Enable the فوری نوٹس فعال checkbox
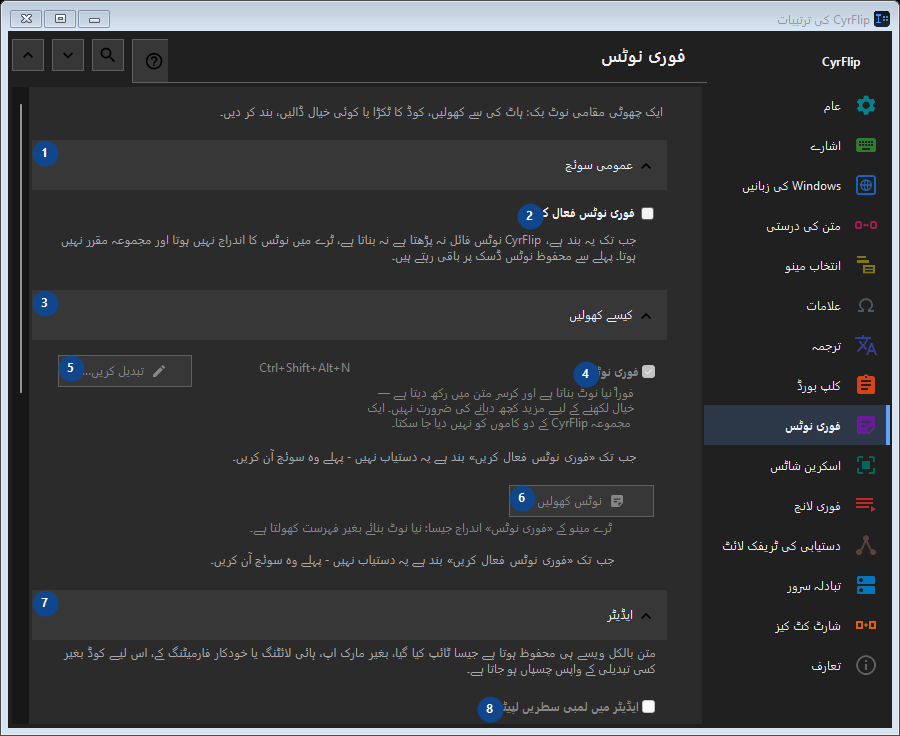 click(x=647, y=214)
